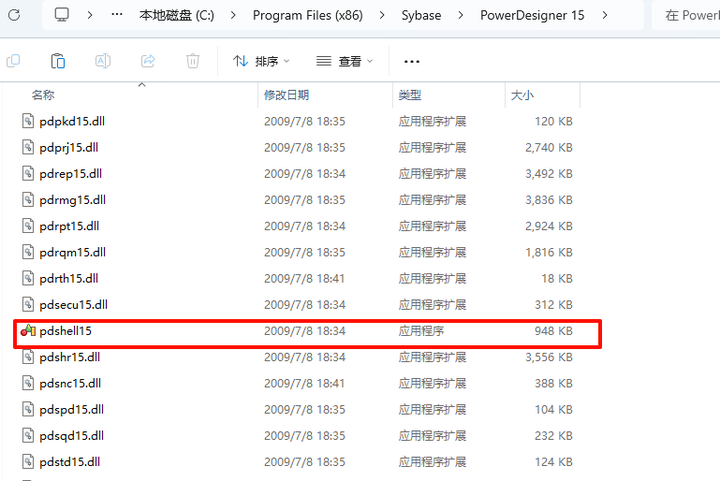Navigate to Program Files (x86) breadcrumb

[308, 15]
